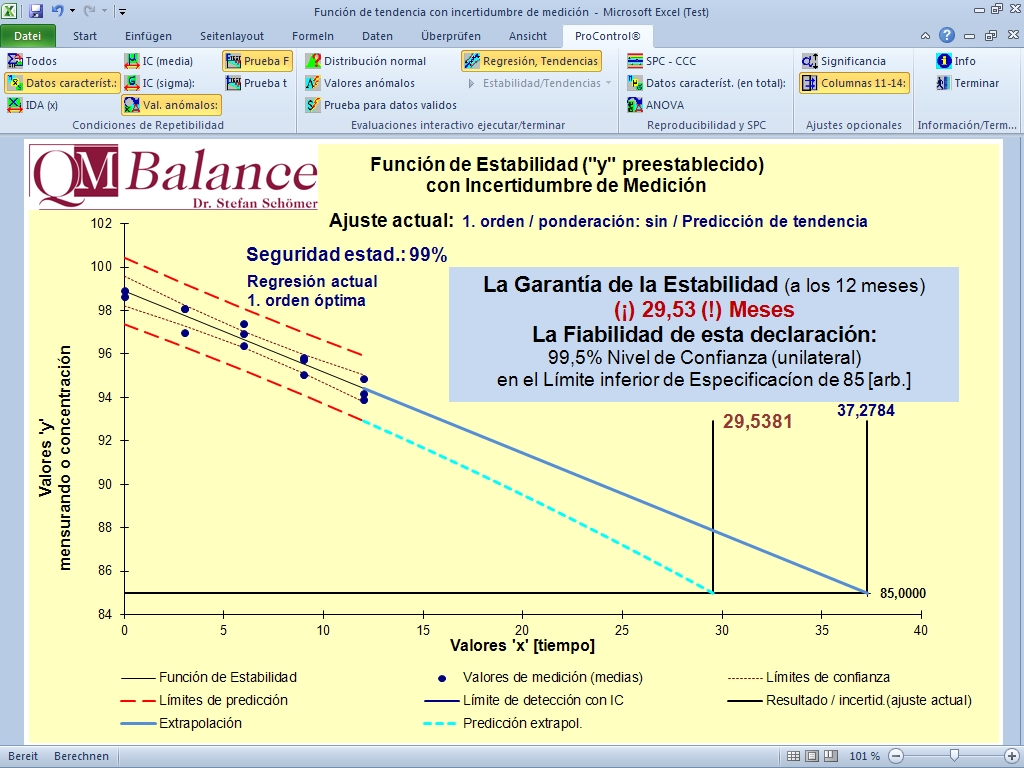Toggle Regresión, Tendencias evaluation
The image size is (1024, 768).
tap(531, 61)
